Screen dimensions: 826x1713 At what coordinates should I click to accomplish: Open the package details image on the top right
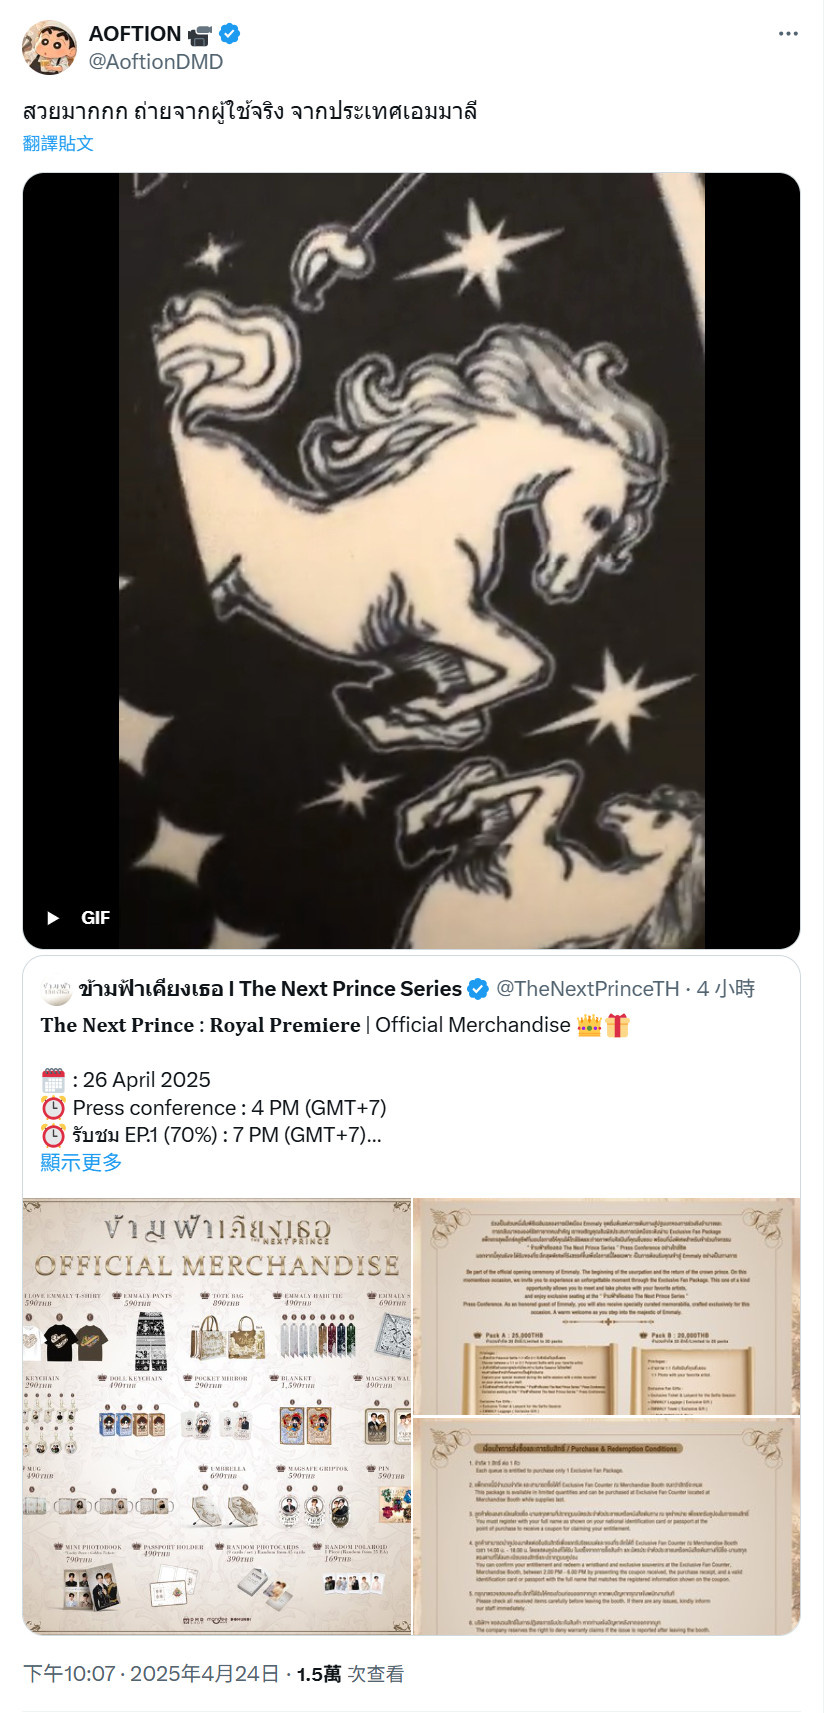click(607, 1306)
